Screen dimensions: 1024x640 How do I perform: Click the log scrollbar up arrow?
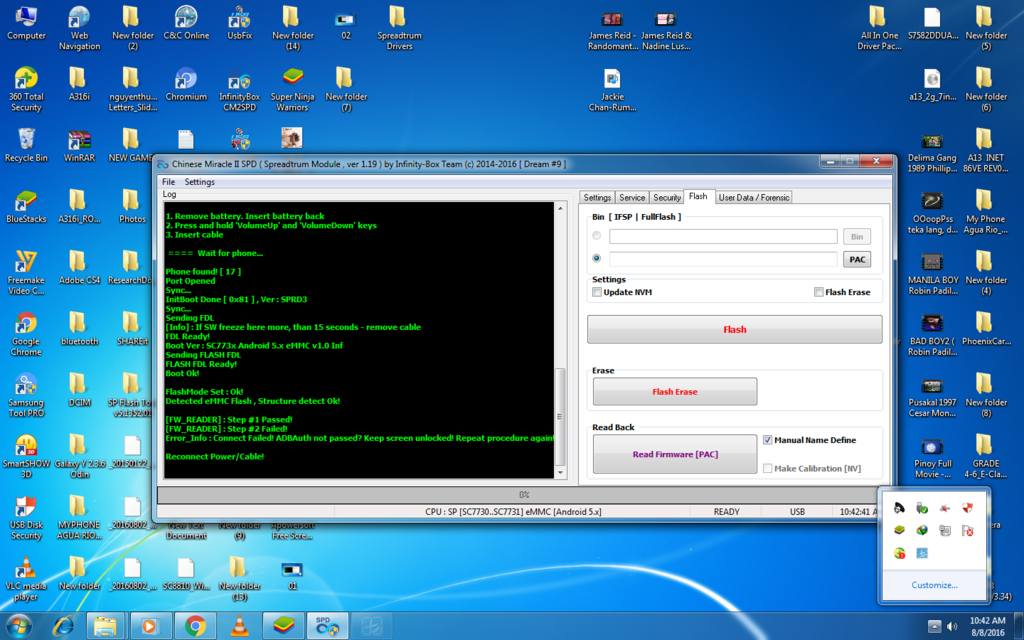(560, 208)
